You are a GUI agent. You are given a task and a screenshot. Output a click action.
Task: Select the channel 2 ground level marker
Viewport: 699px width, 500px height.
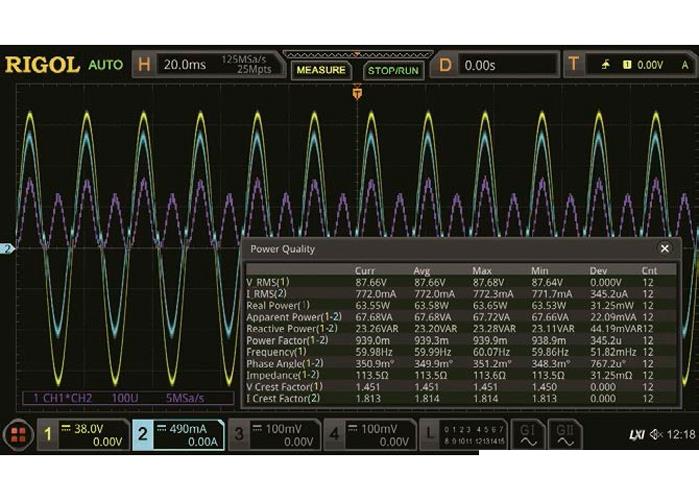coord(6,248)
